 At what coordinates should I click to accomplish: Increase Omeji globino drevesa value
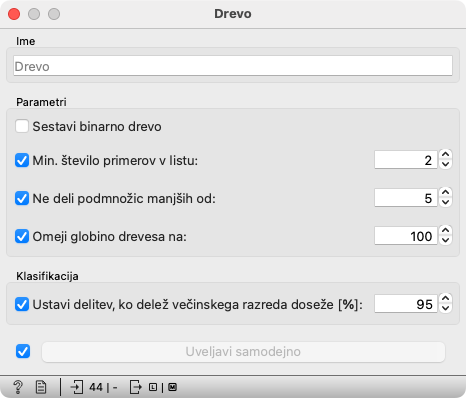[x=445, y=231]
